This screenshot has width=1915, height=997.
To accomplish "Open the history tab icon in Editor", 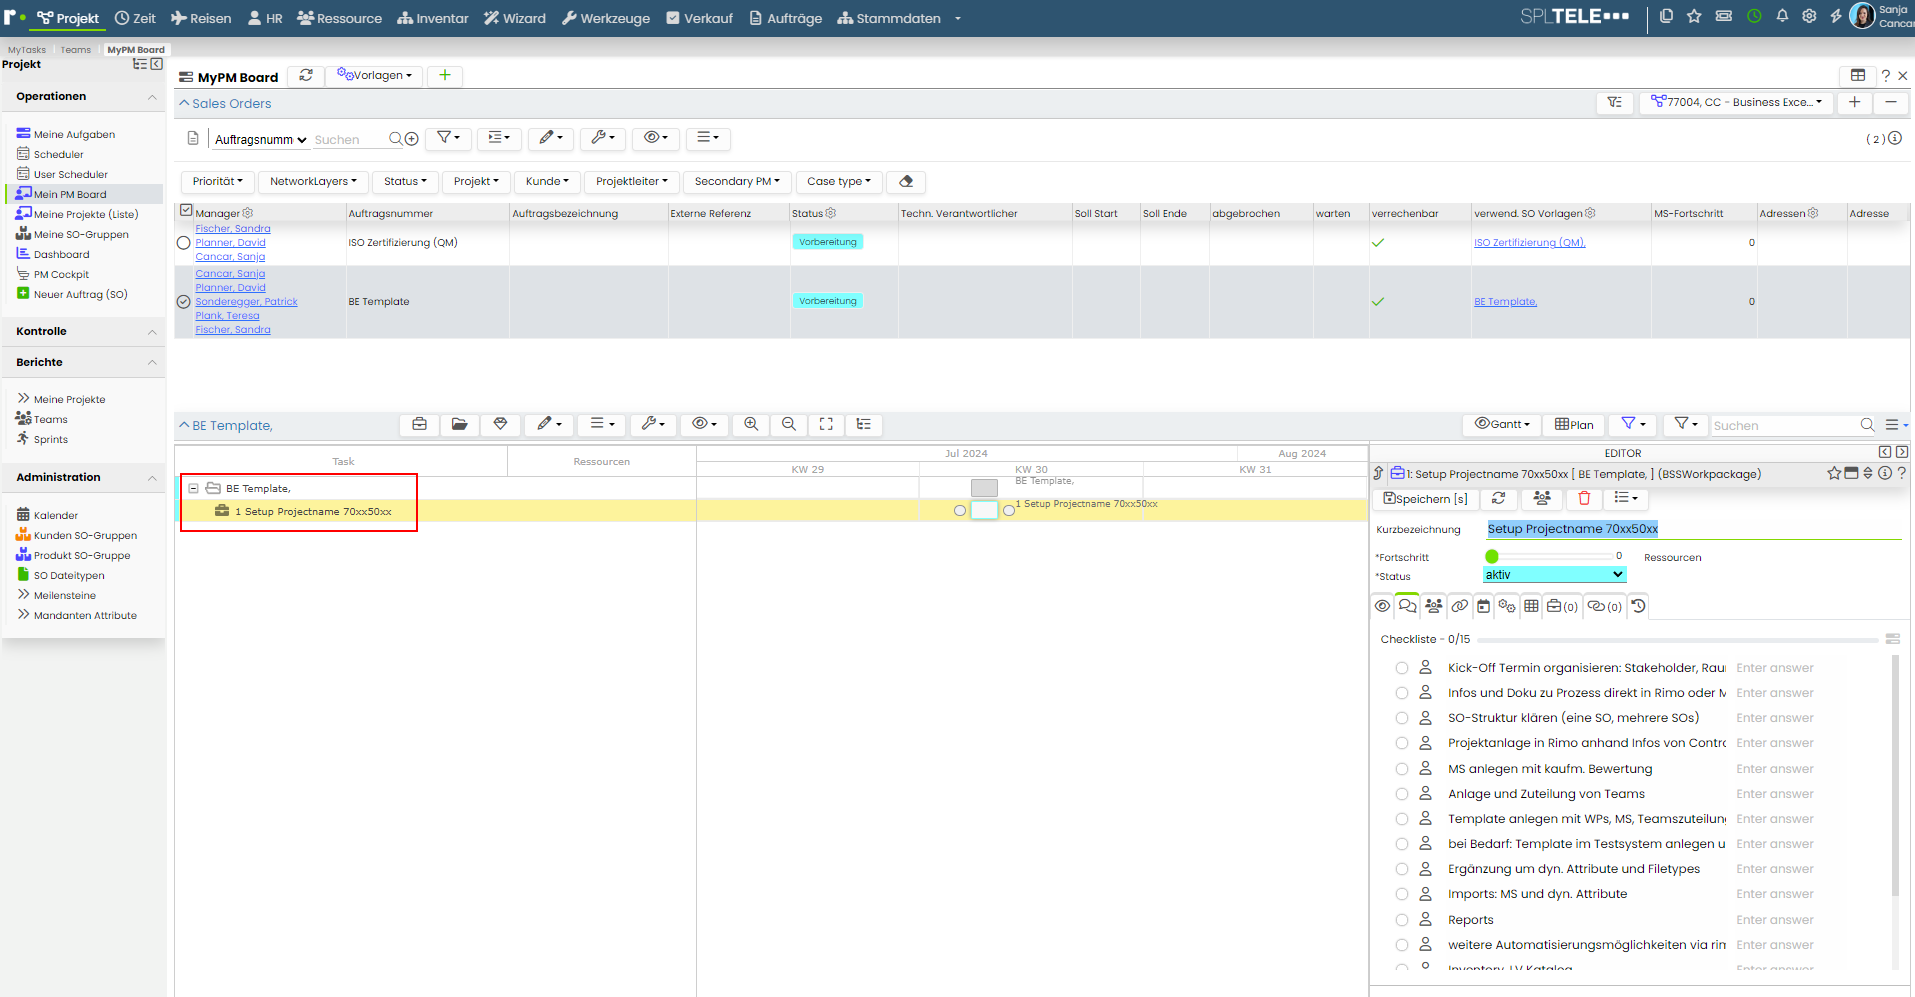I will [x=1638, y=606].
